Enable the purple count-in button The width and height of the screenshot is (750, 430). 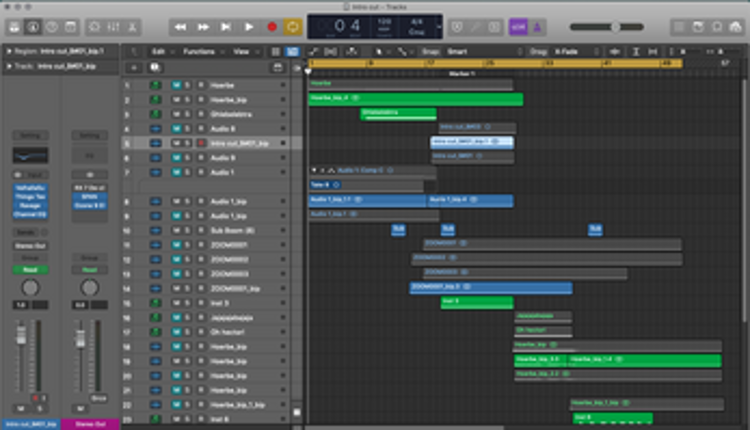[518, 27]
